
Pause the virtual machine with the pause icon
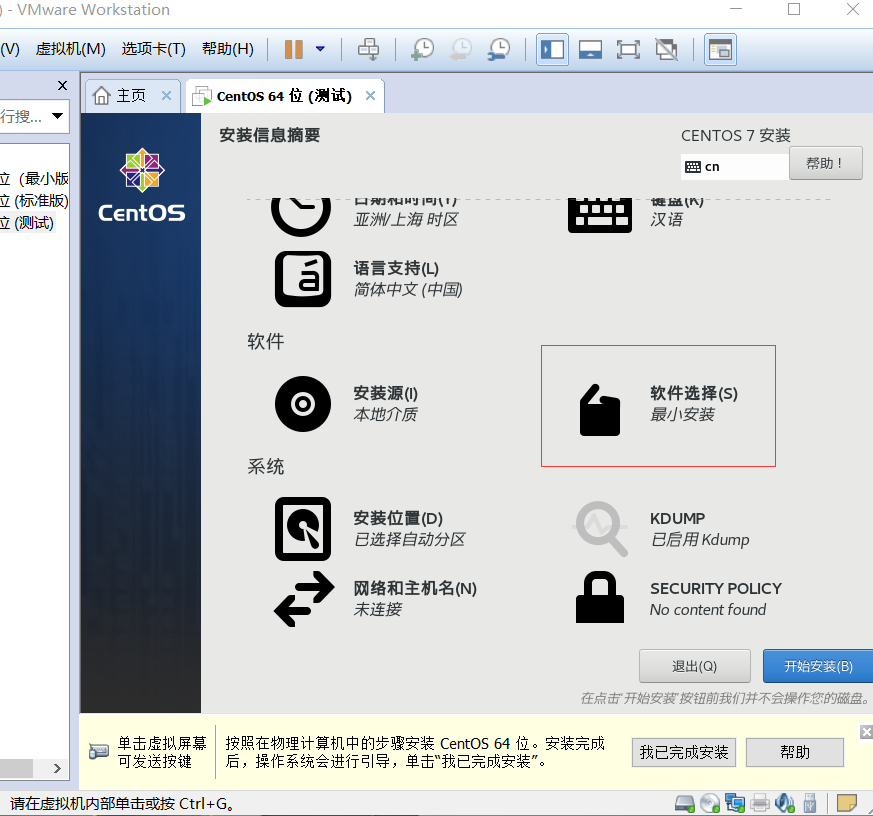click(x=293, y=49)
